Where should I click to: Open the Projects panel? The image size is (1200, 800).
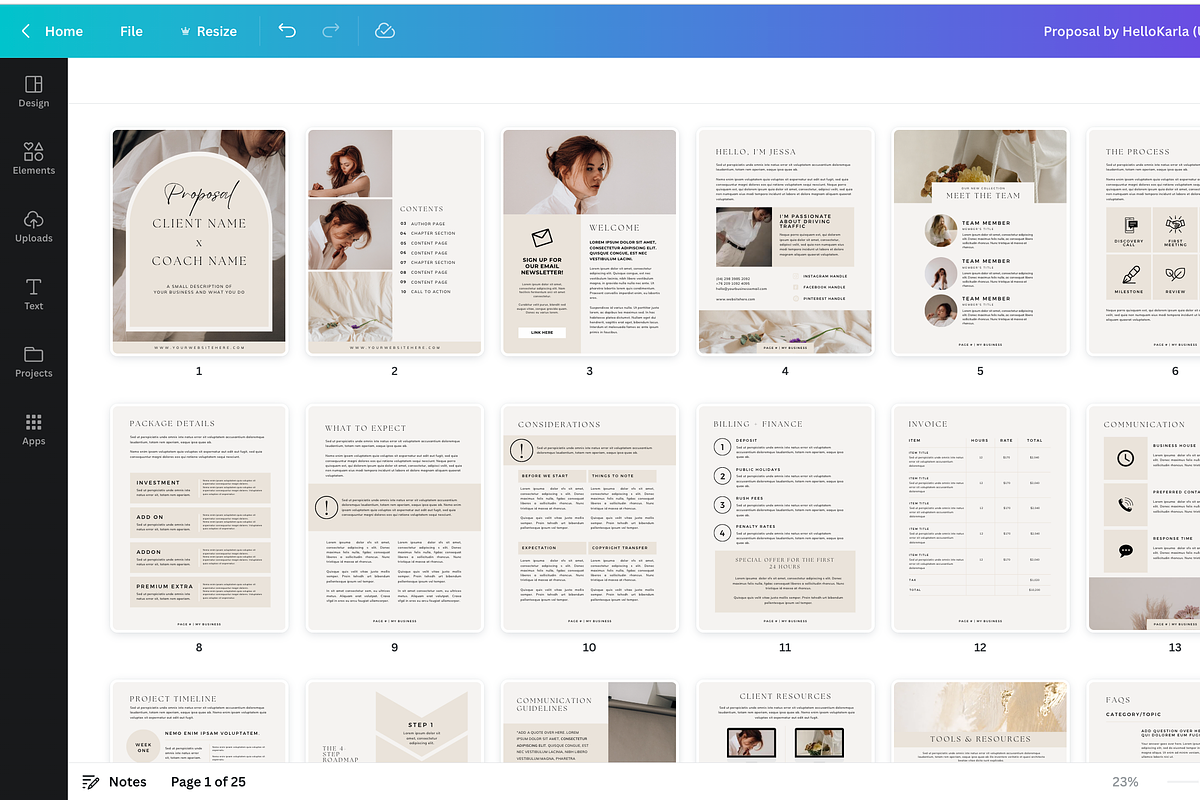33,360
